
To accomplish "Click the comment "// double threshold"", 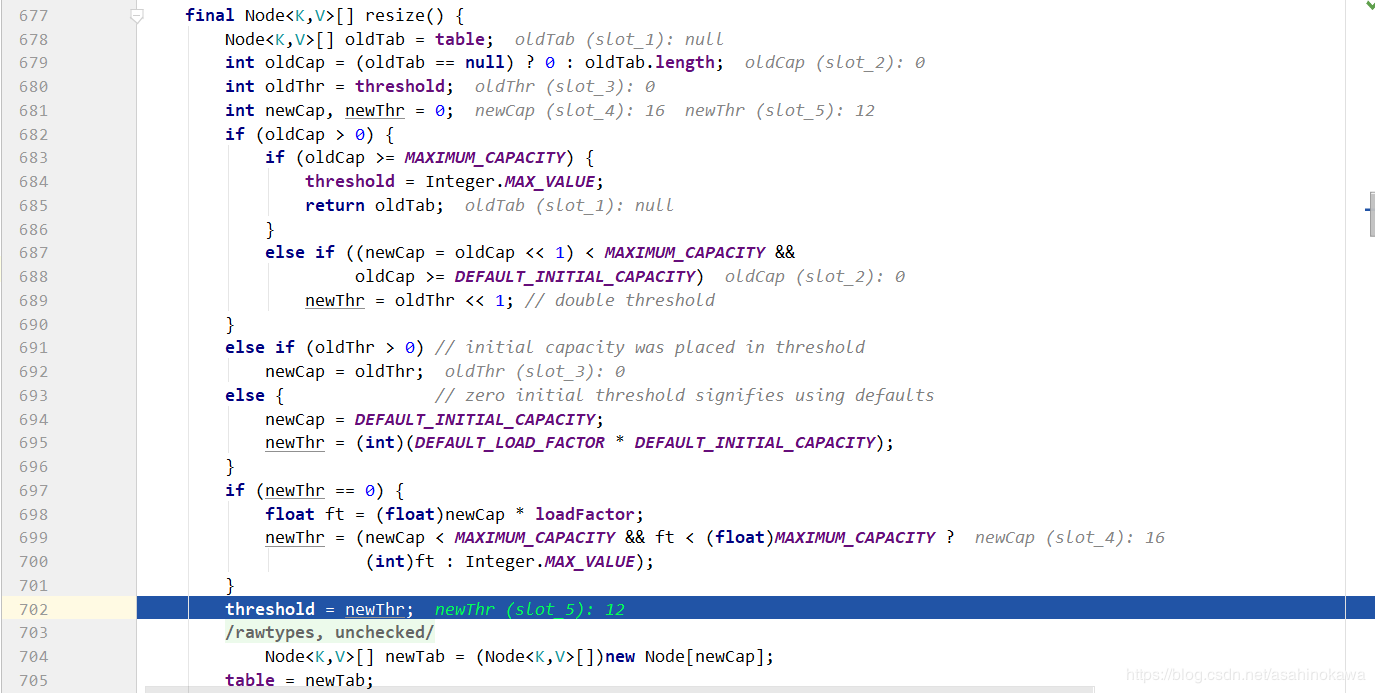I will tap(620, 300).
